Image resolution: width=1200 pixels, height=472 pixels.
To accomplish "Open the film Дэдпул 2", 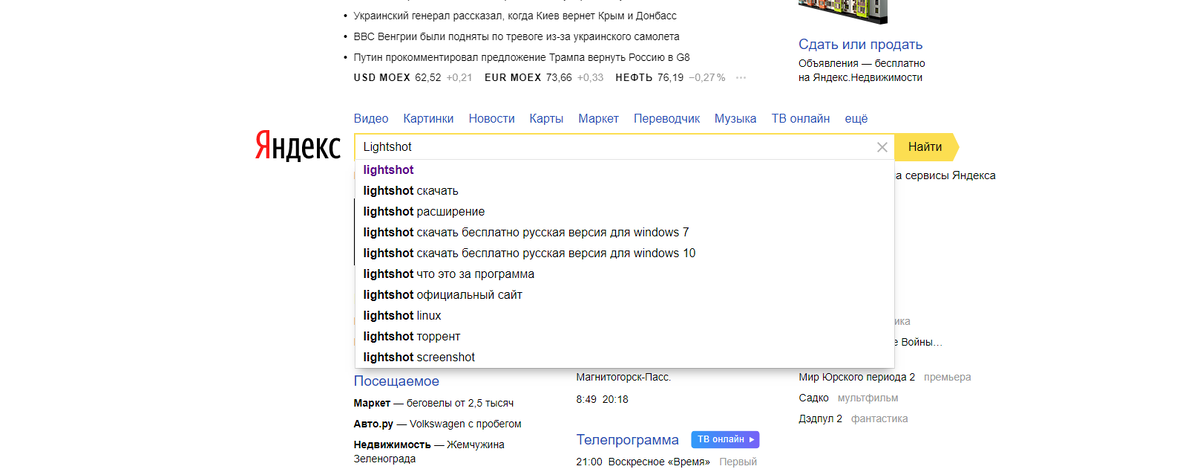I will [x=820, y=419].
